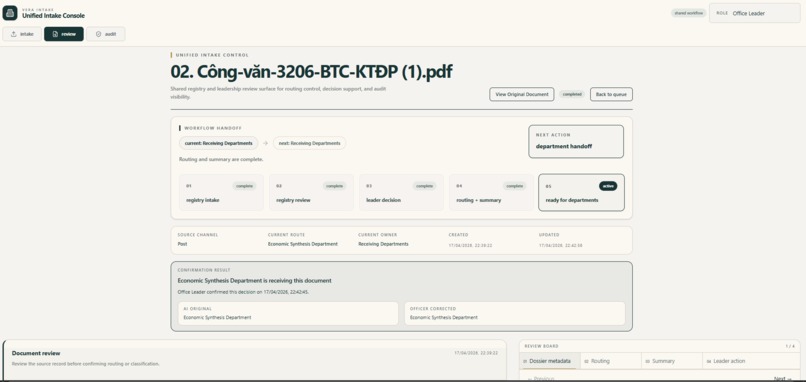Open the ROLE Office Leader selector
This screenshot has height=382, width=806.
click(x=755, y=13)
